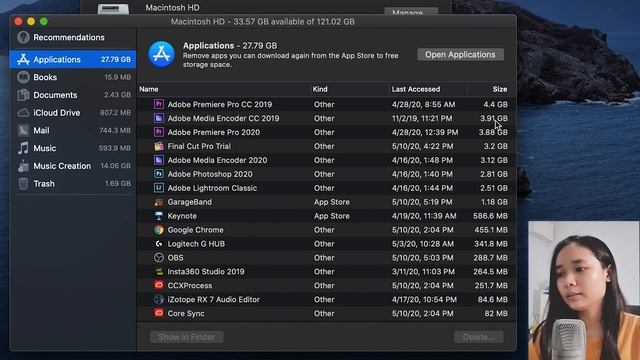This screenshot has height=360, width=640.
Task: Open the iCloud Drive category
Action: (x=73, y=113)
